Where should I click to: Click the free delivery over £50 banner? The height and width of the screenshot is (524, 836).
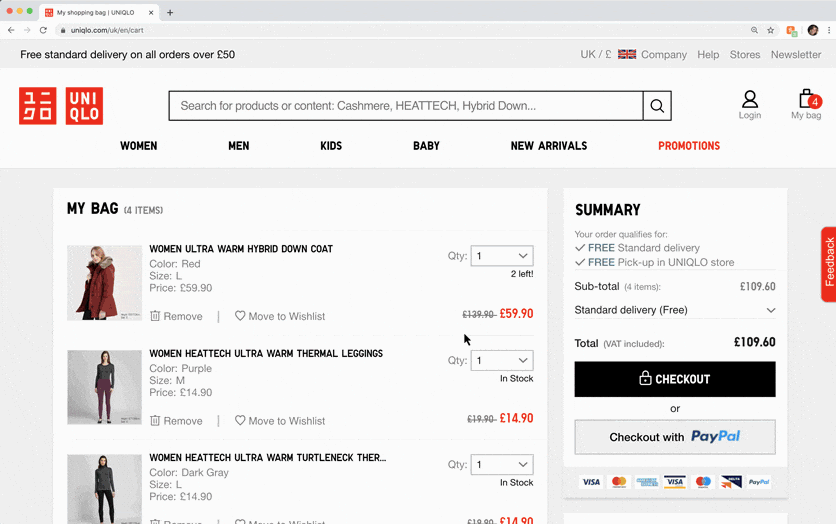pos(127,54)
